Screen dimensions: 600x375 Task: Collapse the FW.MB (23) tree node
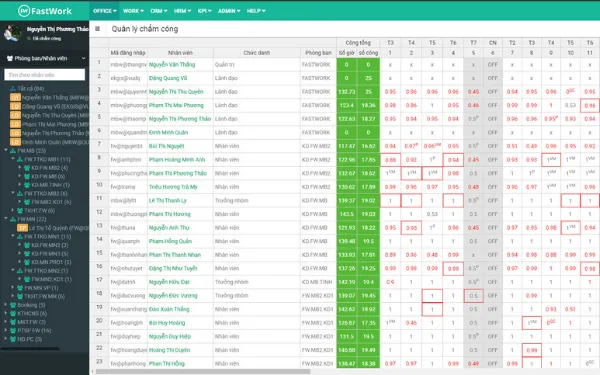click(6, 150)
